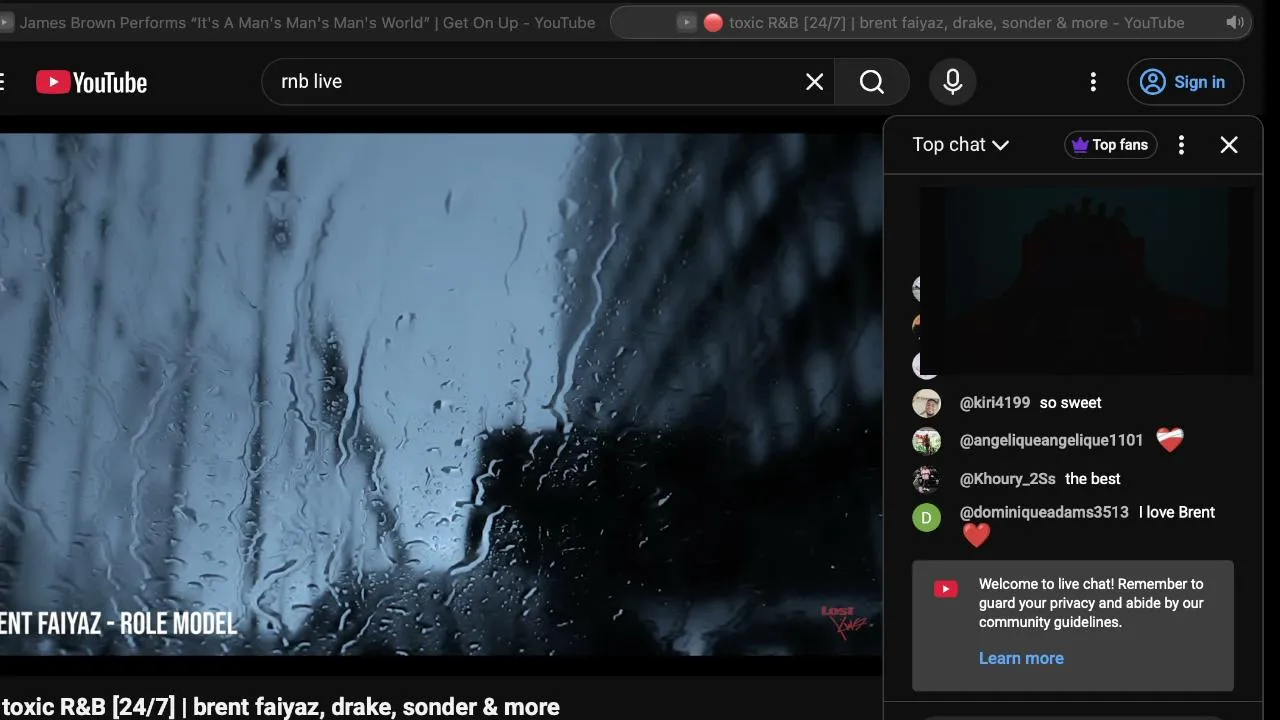
Task: Click avatar of @Khoury_2Ss
Action: coord(927,479)
